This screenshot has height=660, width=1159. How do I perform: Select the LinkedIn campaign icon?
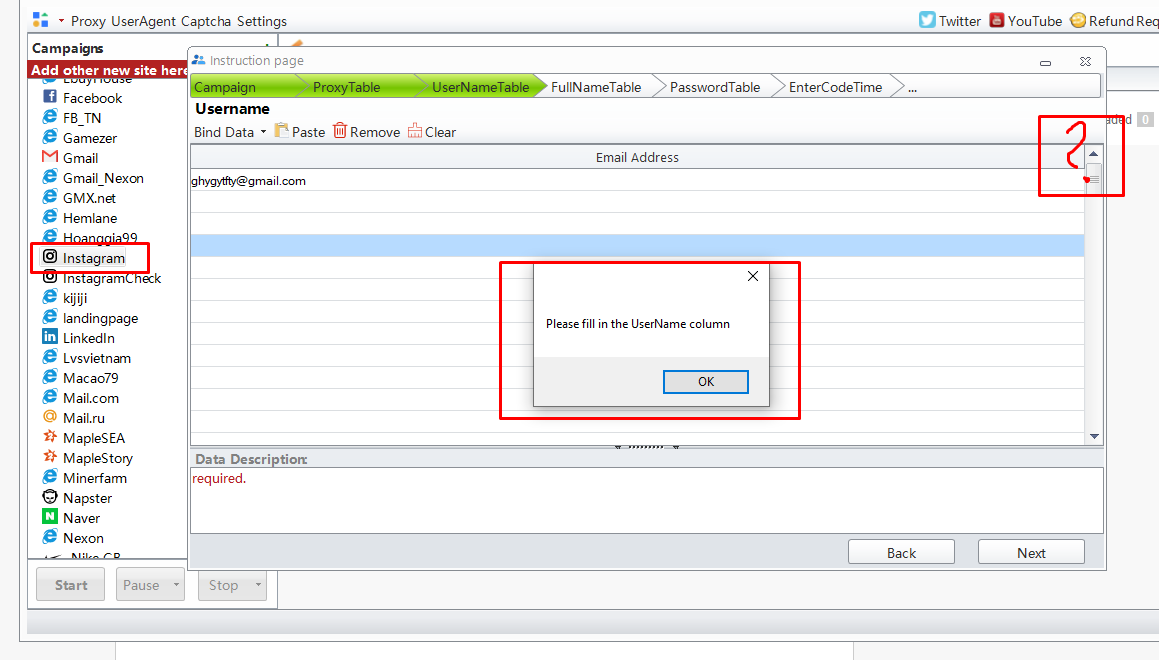click(x=50, y=338)
